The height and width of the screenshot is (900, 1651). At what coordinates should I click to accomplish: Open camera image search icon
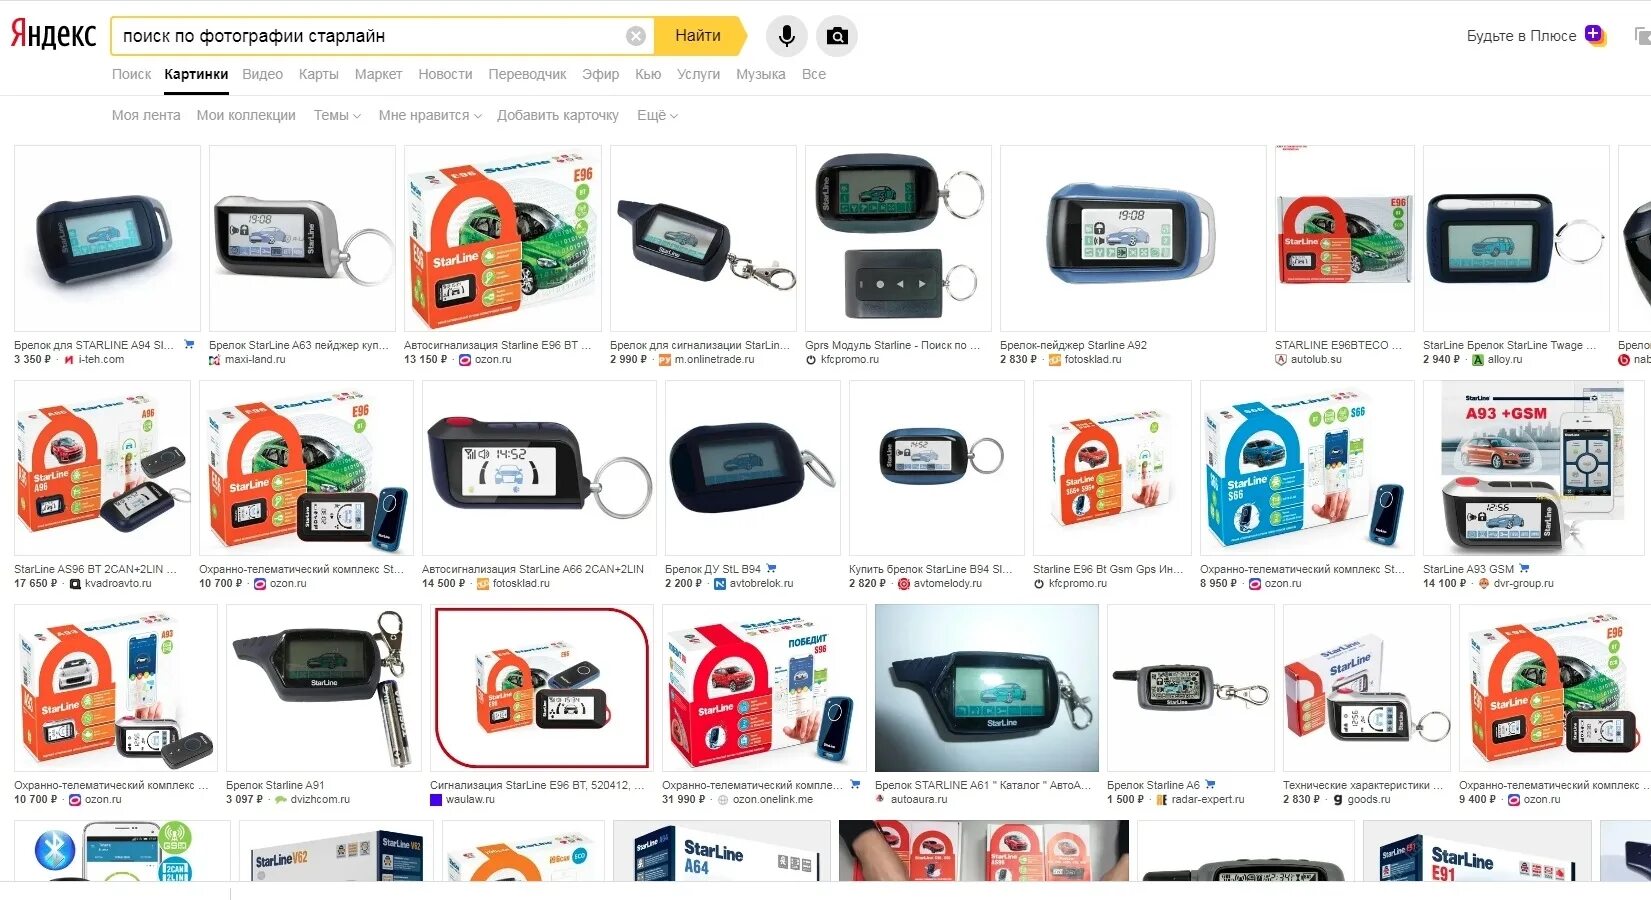click(837, 36)
